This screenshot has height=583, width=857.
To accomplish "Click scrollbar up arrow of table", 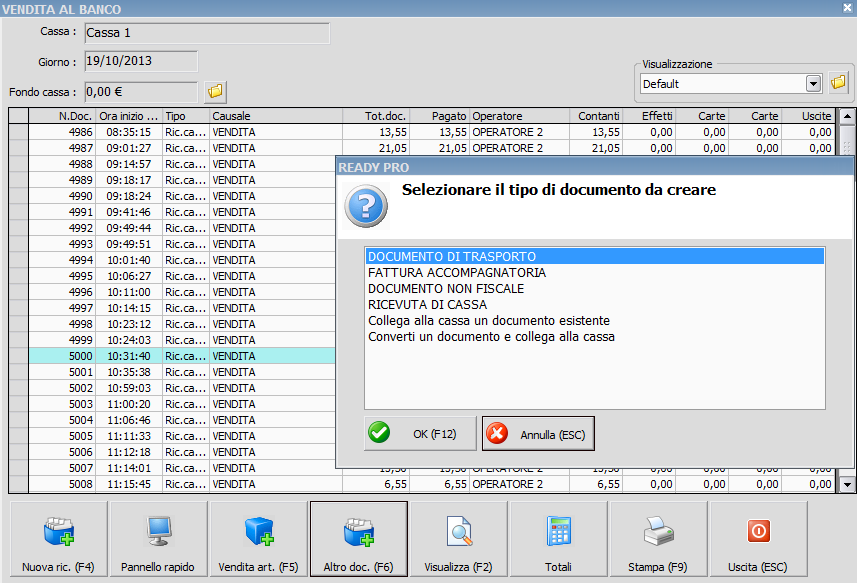I will 847,116.
